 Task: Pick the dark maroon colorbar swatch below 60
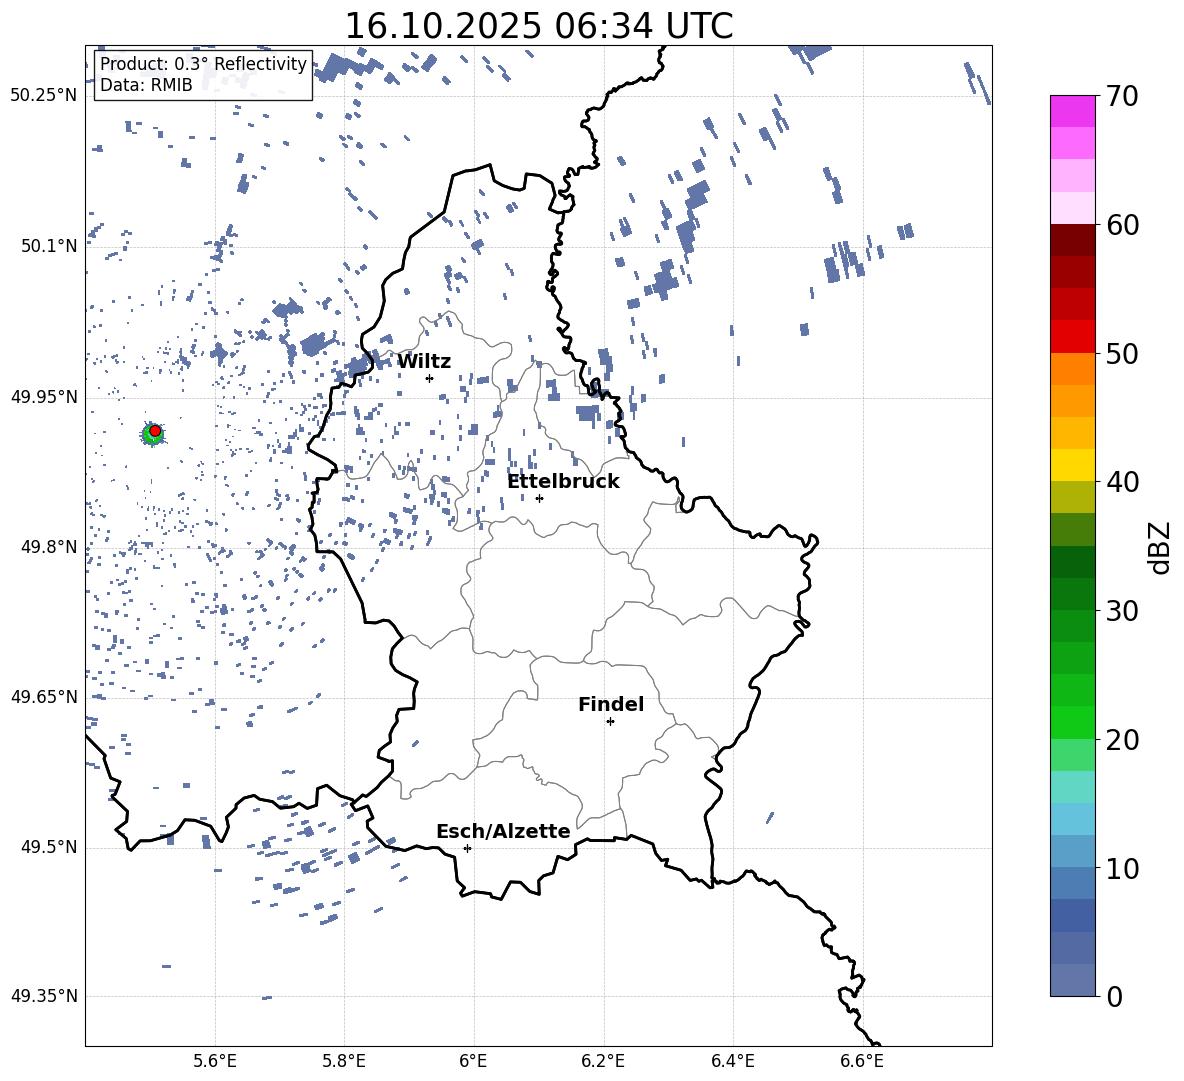1073,240
